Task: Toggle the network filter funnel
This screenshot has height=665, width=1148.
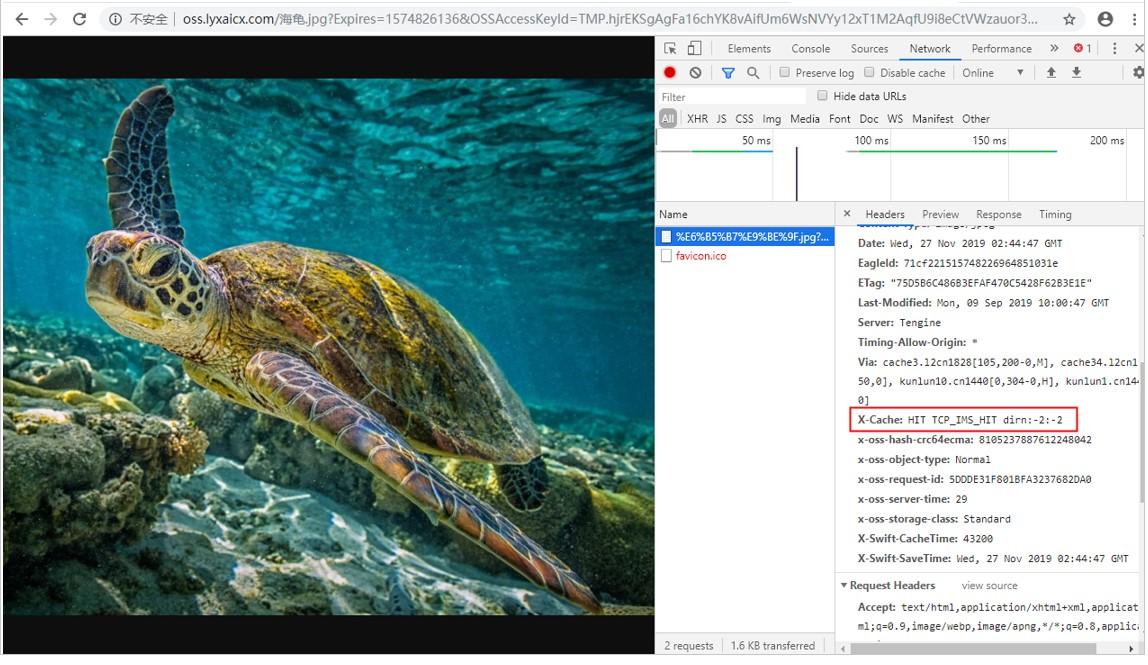Action: click(x=728, y=73)
